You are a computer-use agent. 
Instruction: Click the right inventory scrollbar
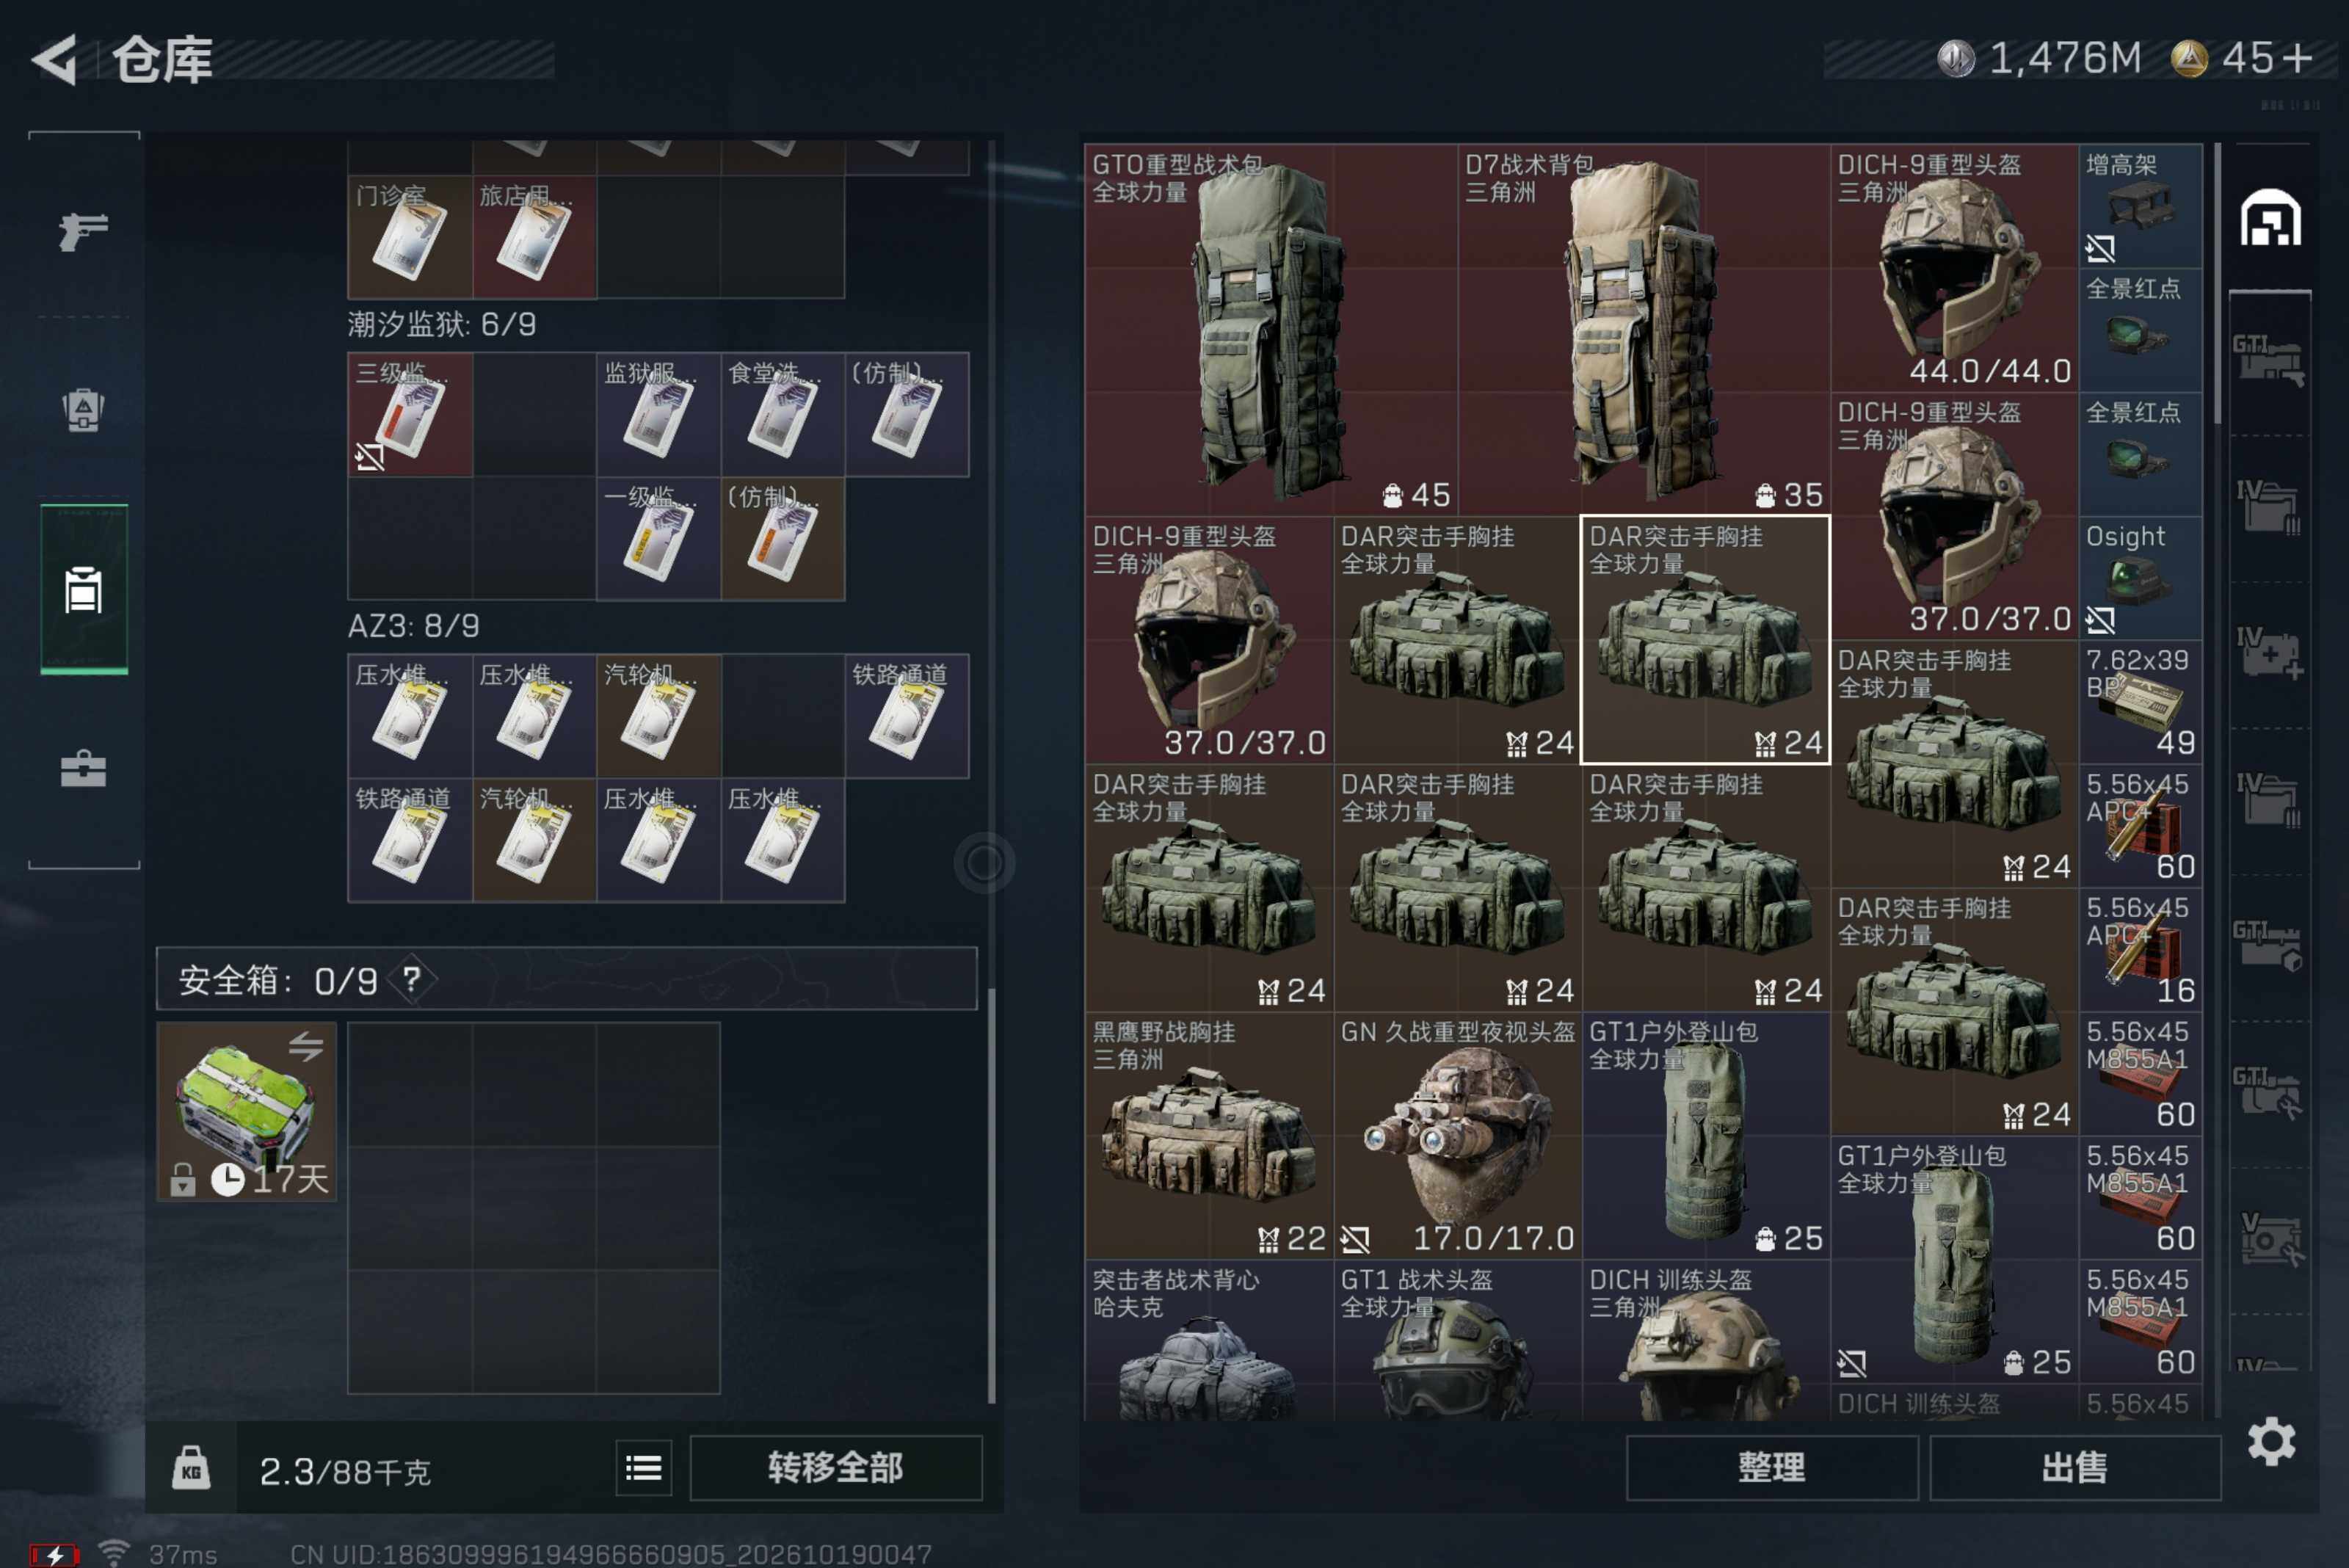(x=2217, y=285)
